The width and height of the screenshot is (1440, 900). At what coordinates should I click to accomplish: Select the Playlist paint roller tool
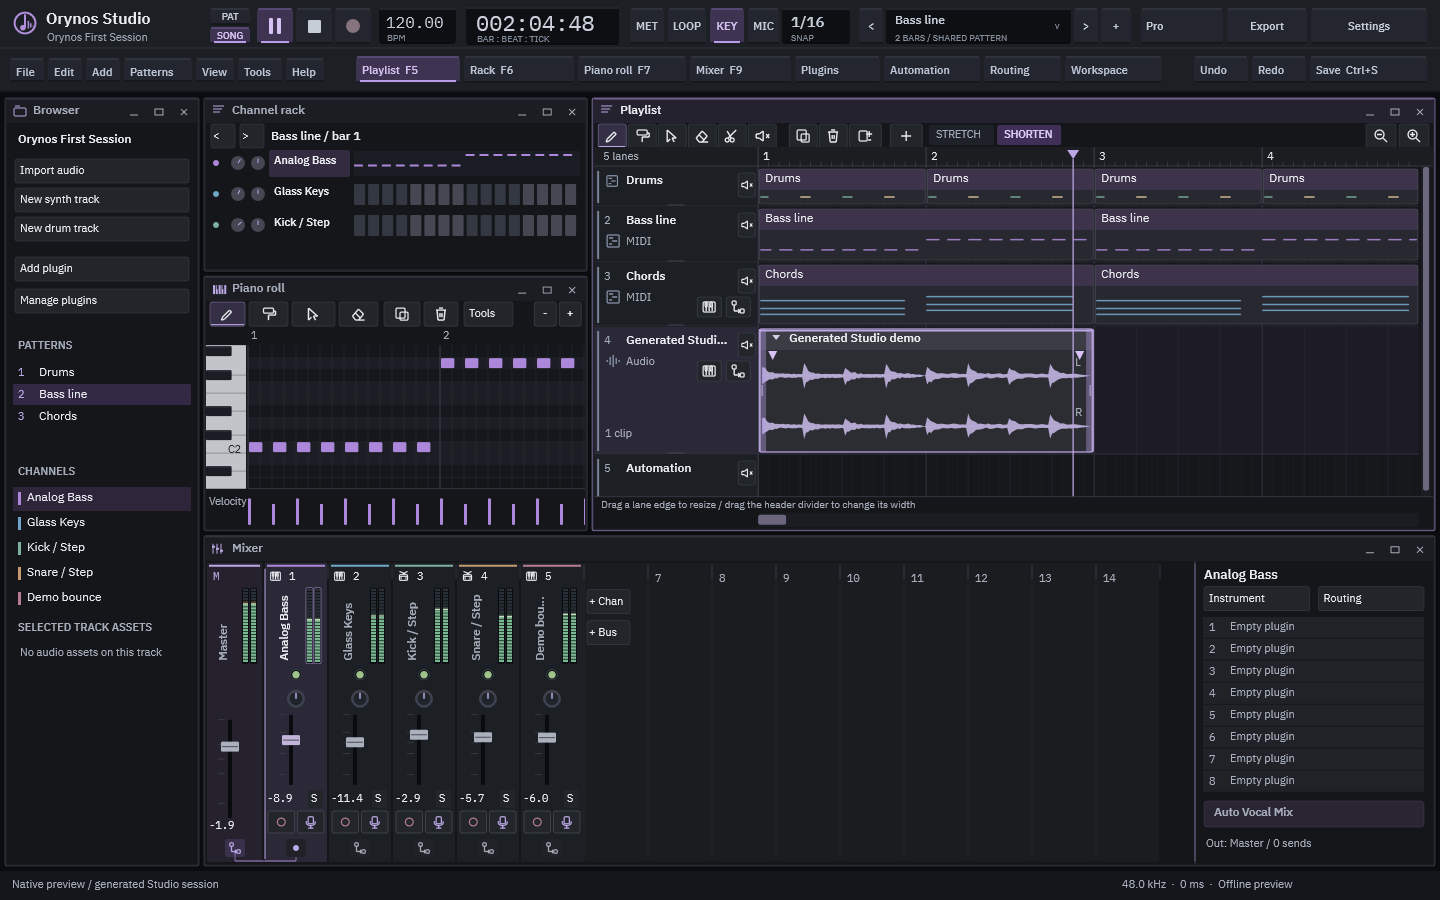pos(643,136)
